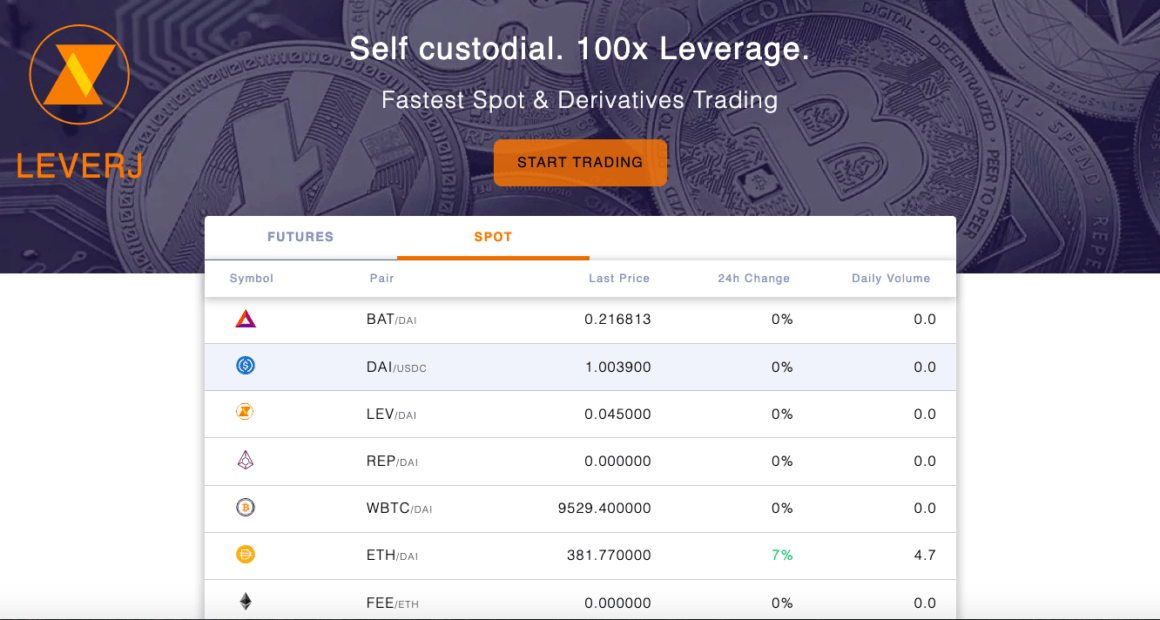
Task: Click the BAT token icon
Action: coord(245,319)
